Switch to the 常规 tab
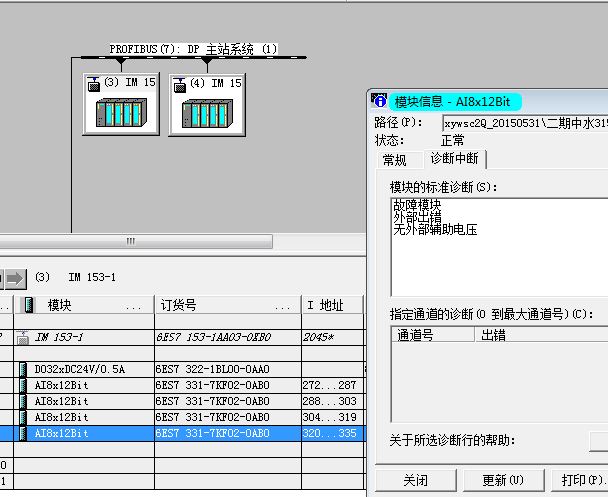This screenshot has width=608, height=497. [x=399, y=159]
